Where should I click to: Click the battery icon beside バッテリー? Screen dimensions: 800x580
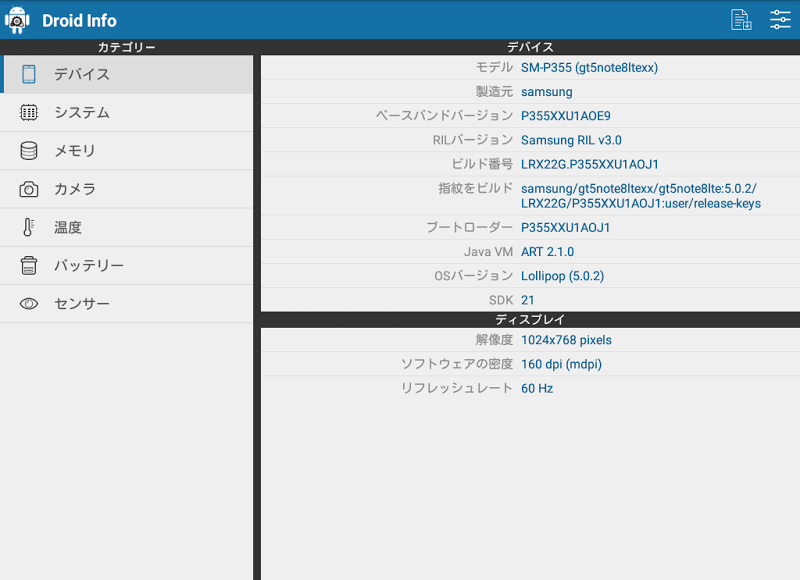pos(29,265)
